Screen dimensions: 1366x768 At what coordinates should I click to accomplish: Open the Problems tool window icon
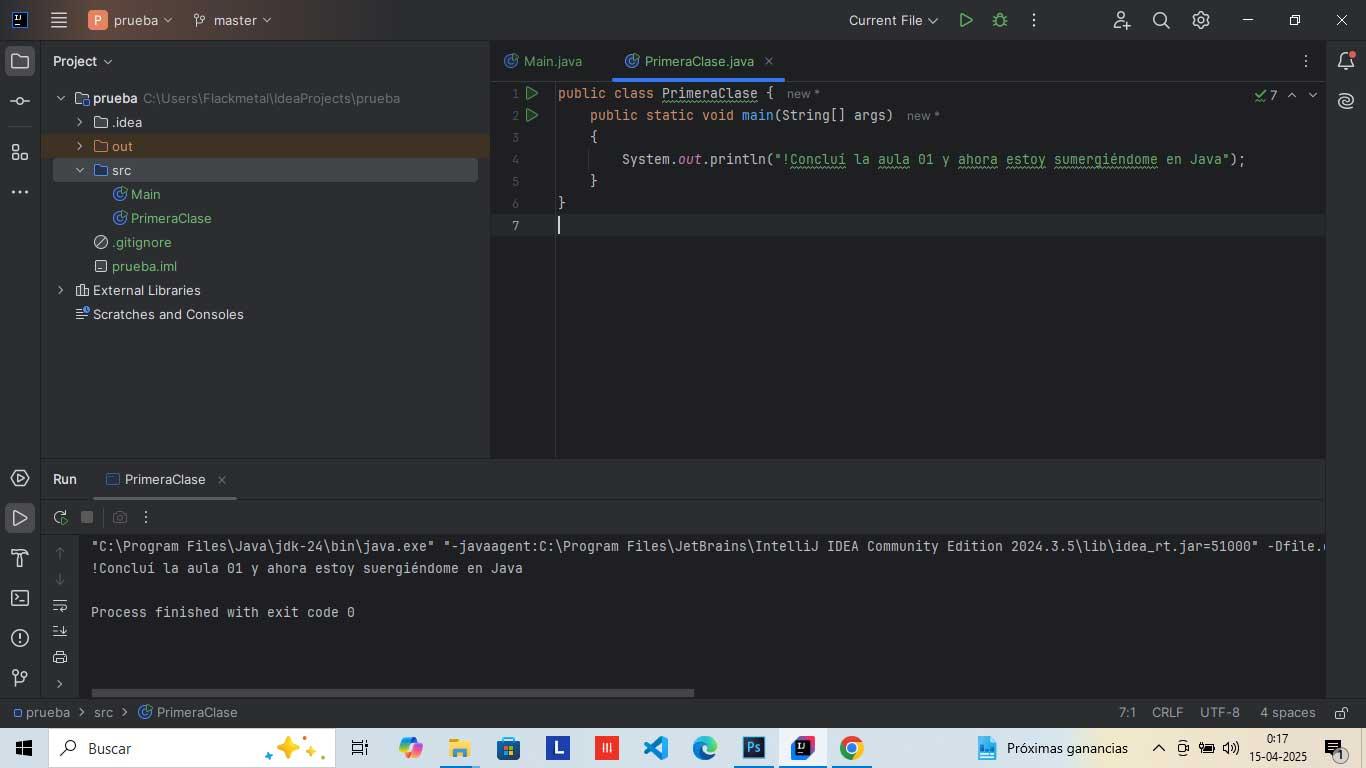click(x=19, y=638)
